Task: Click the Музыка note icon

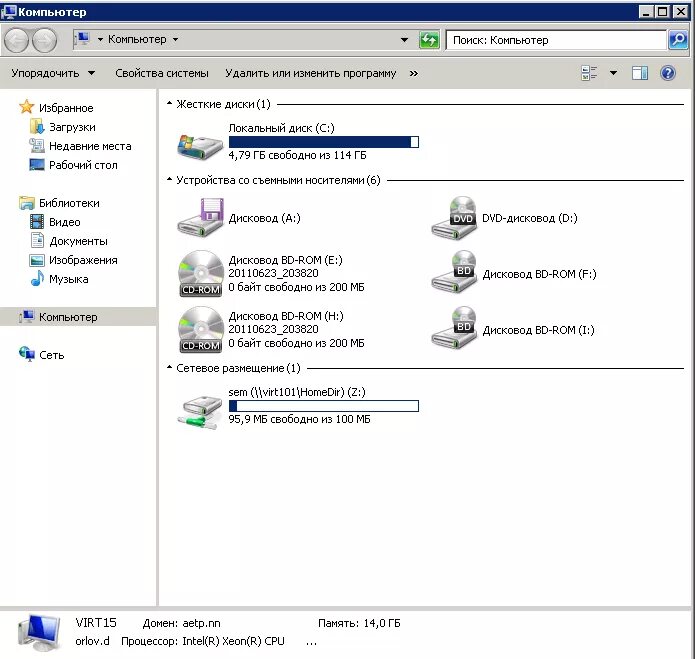Action: (37, 278)
